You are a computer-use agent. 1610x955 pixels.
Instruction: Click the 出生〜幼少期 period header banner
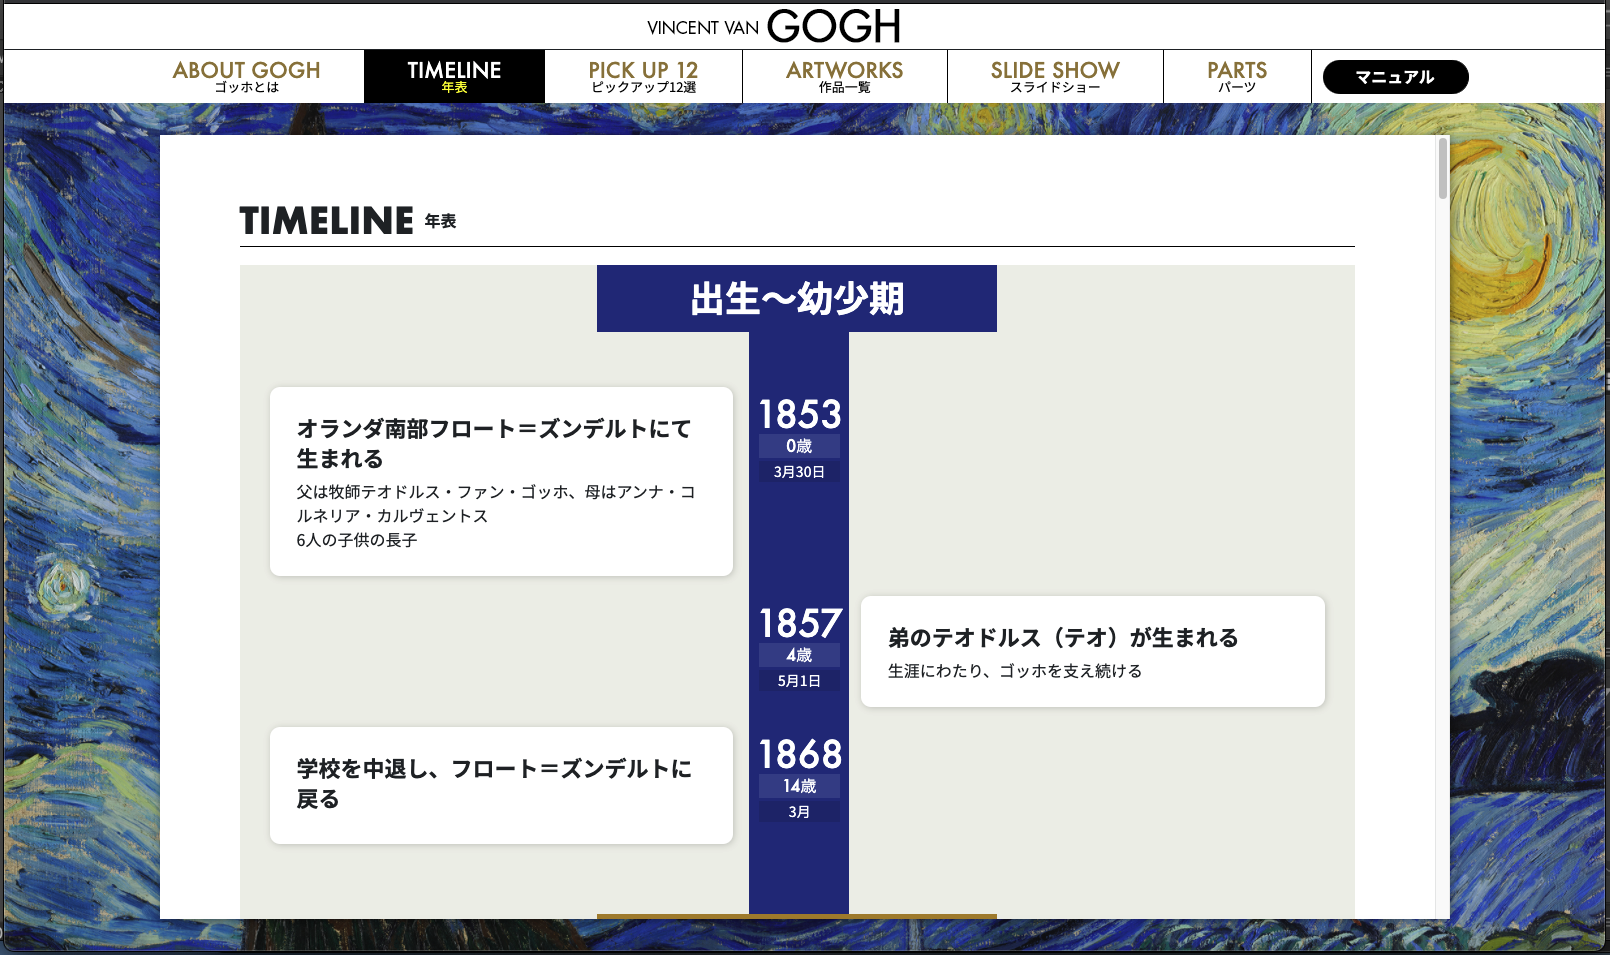pos(797,297)
